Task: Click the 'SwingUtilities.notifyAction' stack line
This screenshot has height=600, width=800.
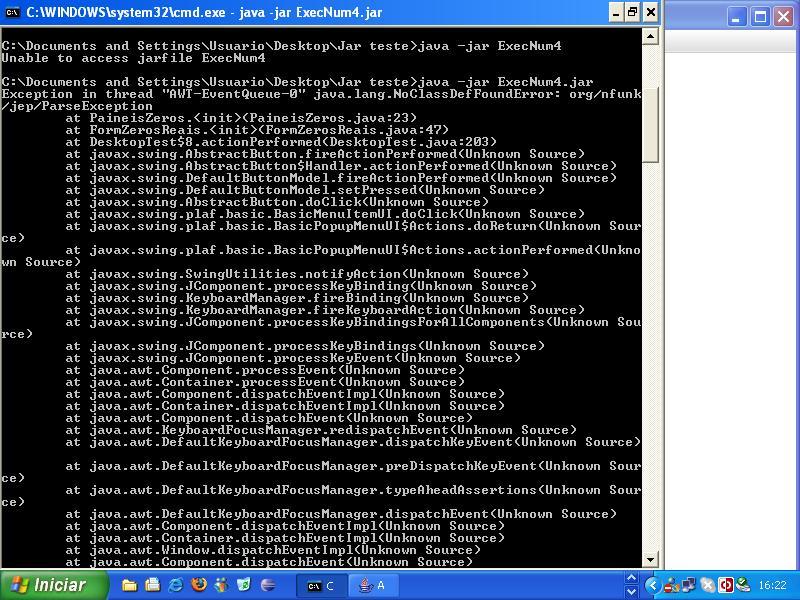Action: point(297,274)
